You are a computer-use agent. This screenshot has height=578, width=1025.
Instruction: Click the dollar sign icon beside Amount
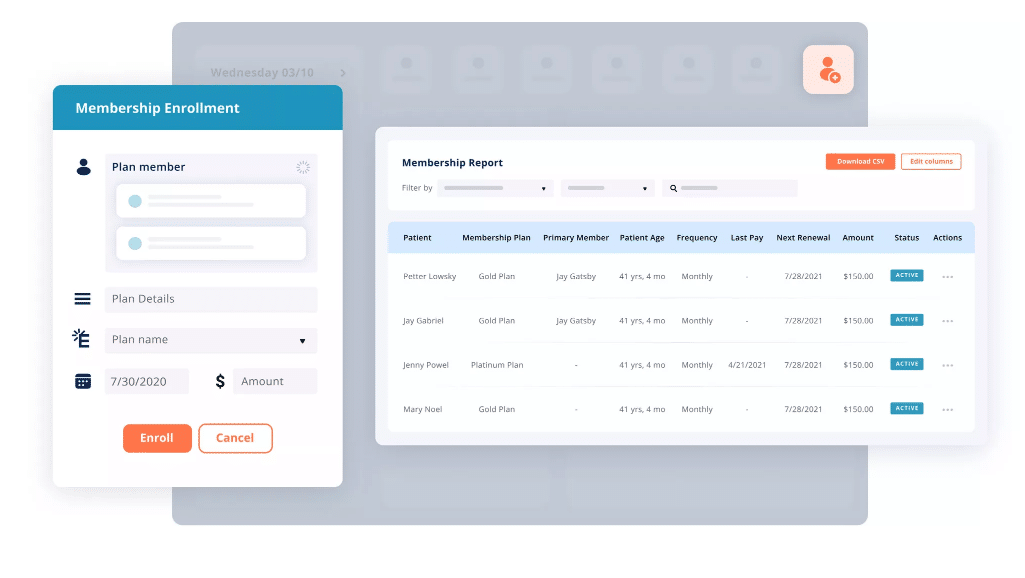(x=219, y=381)
